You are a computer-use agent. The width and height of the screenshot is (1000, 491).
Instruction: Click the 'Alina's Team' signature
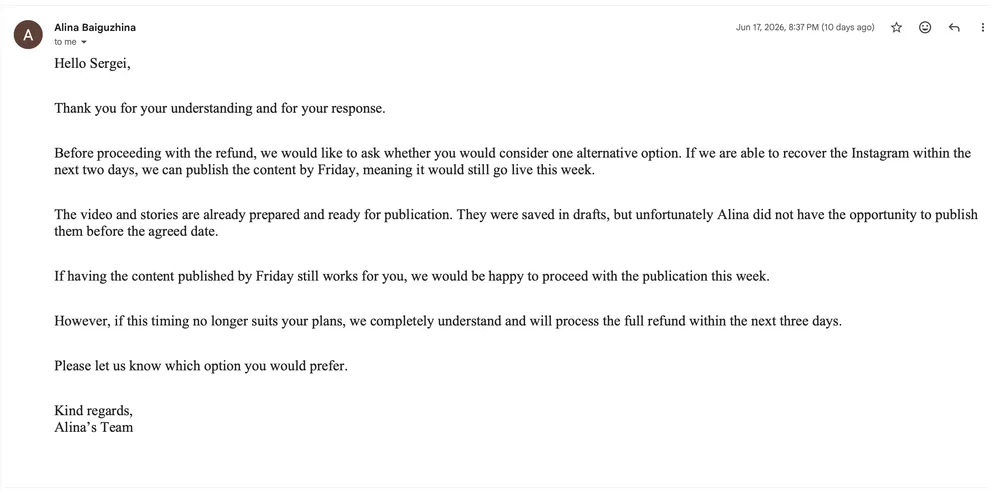click(x=94, y=427)
